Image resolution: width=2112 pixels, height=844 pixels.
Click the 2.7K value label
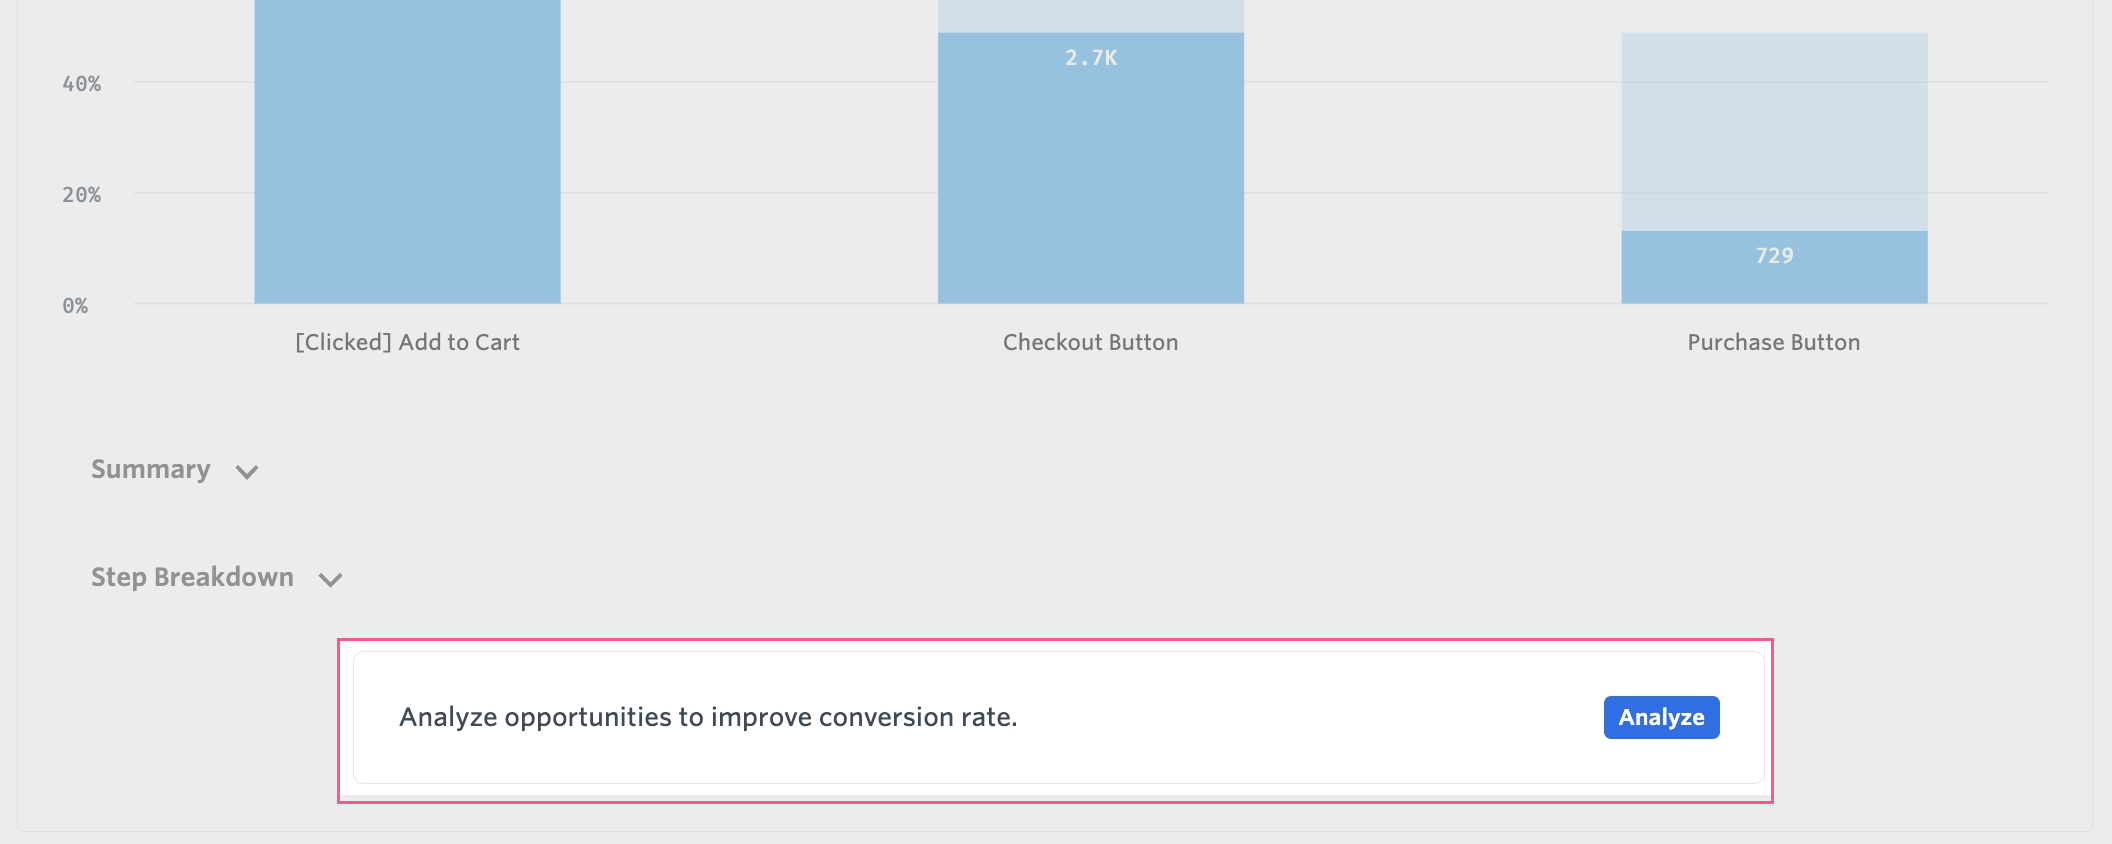click(x=1091, y=58)
